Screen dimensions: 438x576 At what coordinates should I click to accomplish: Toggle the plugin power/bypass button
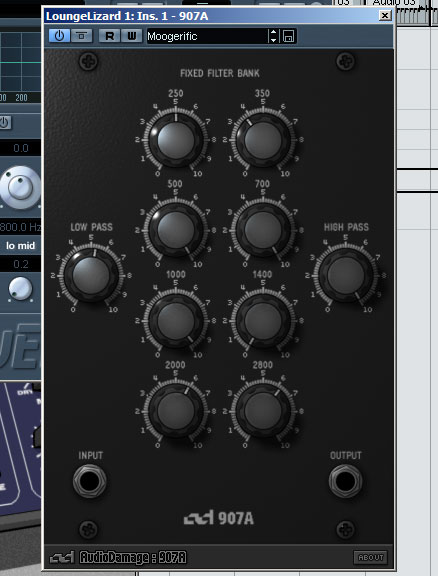coord(59,36)
